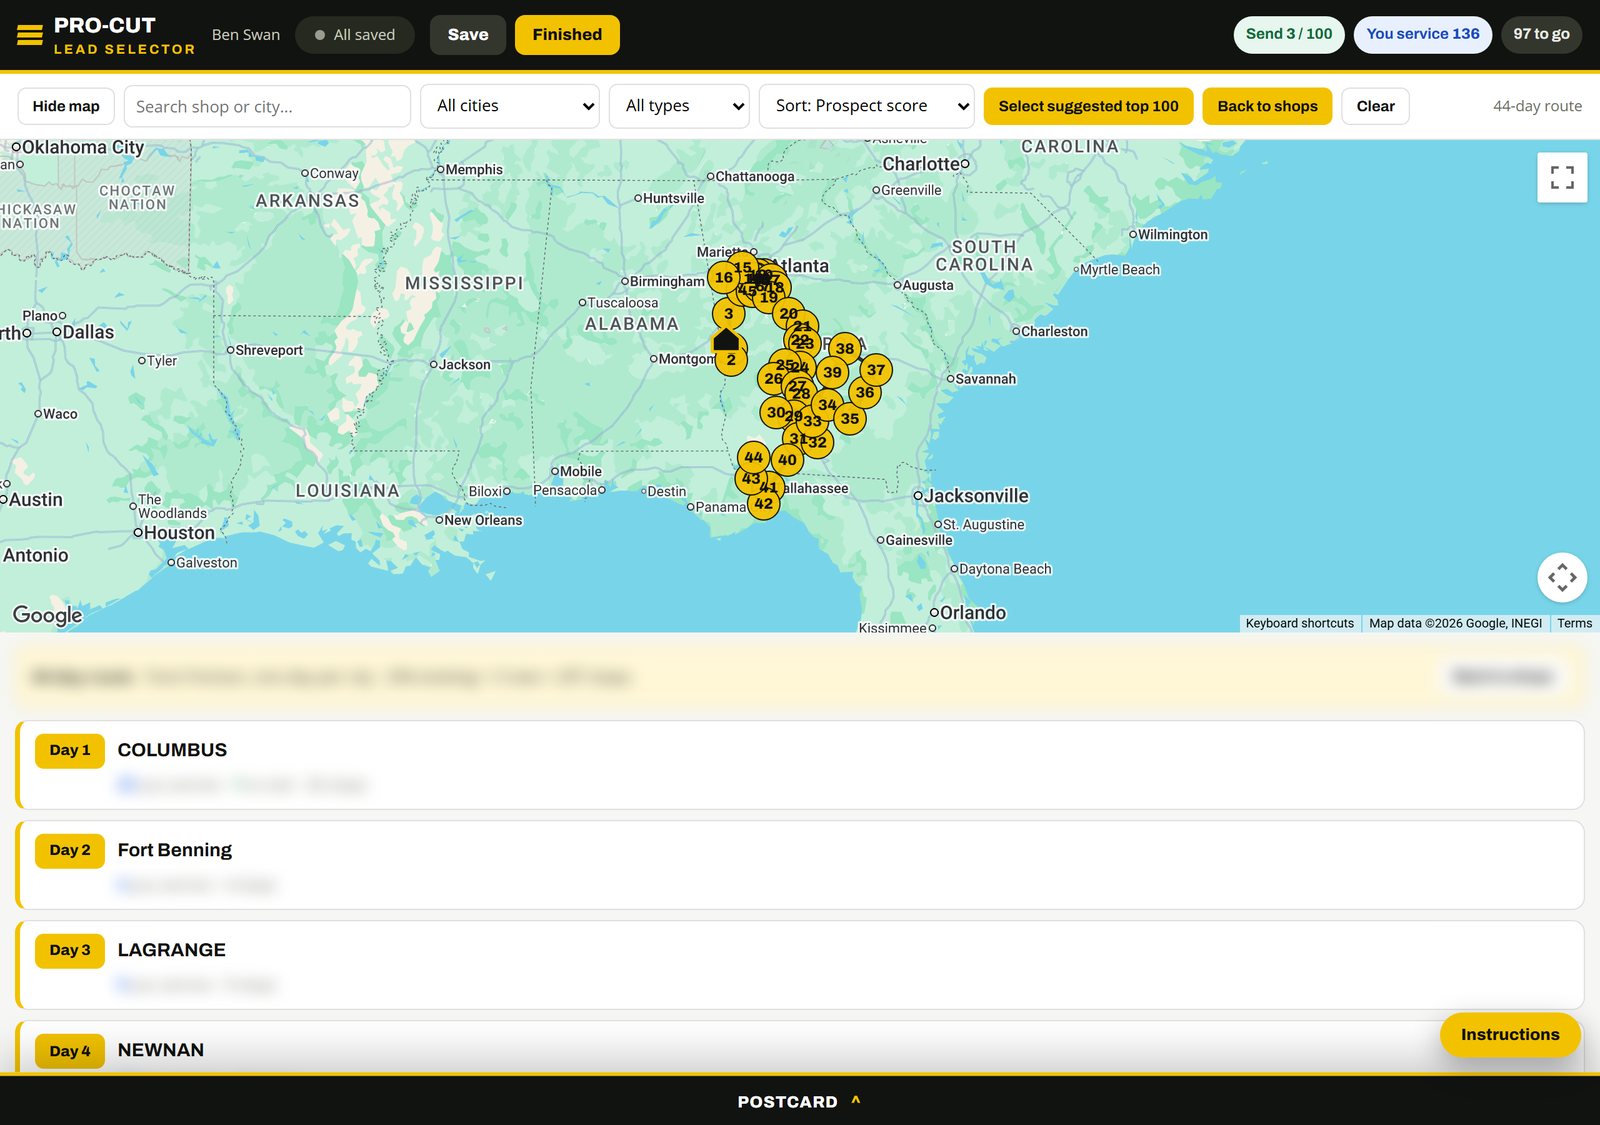This screenshot has height=1125, width=1600.
Task: Click map marker number 42
Action: [x=764, y=504]
